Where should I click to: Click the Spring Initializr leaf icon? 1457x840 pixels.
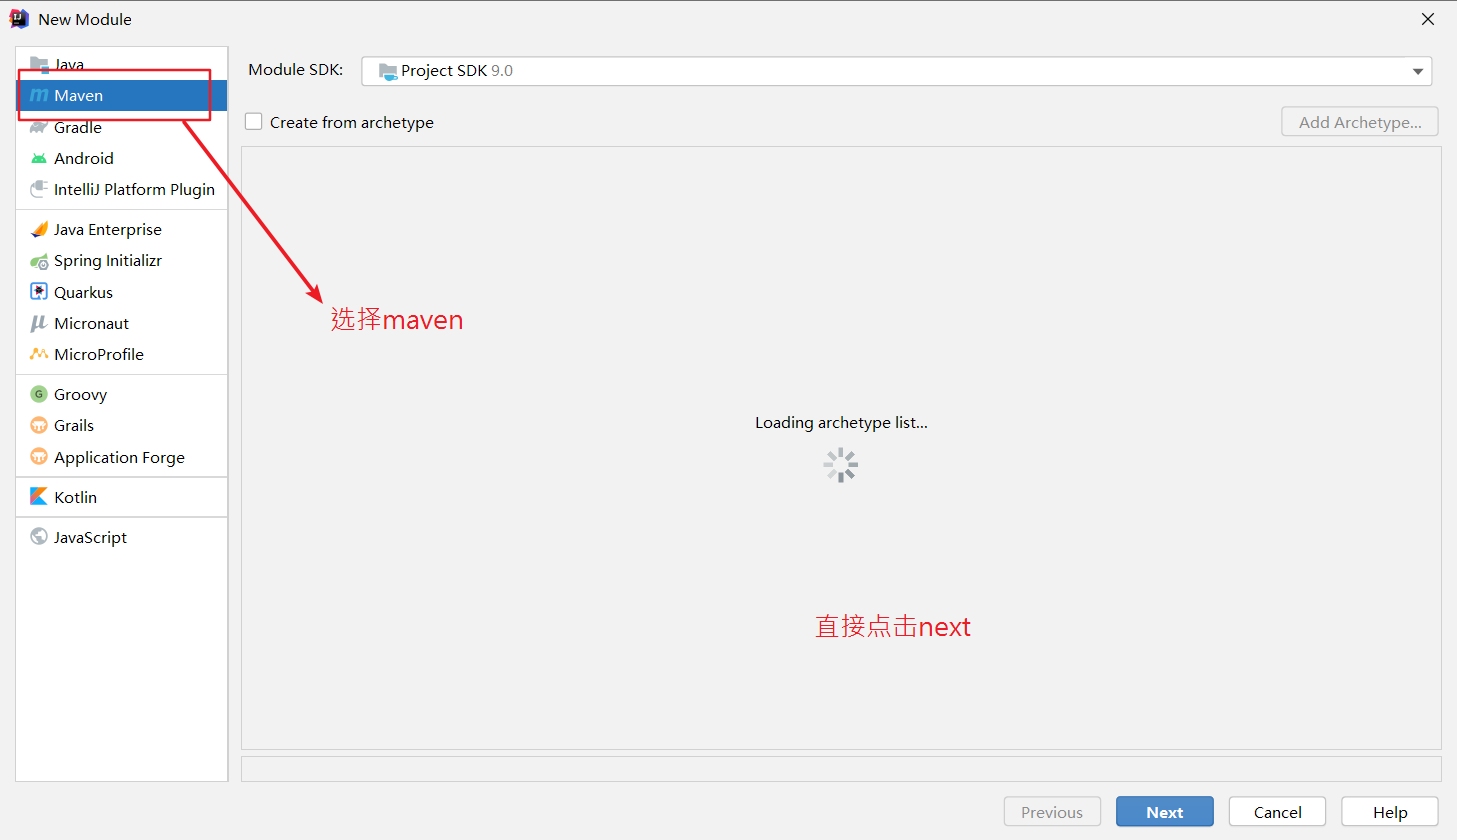39,261
